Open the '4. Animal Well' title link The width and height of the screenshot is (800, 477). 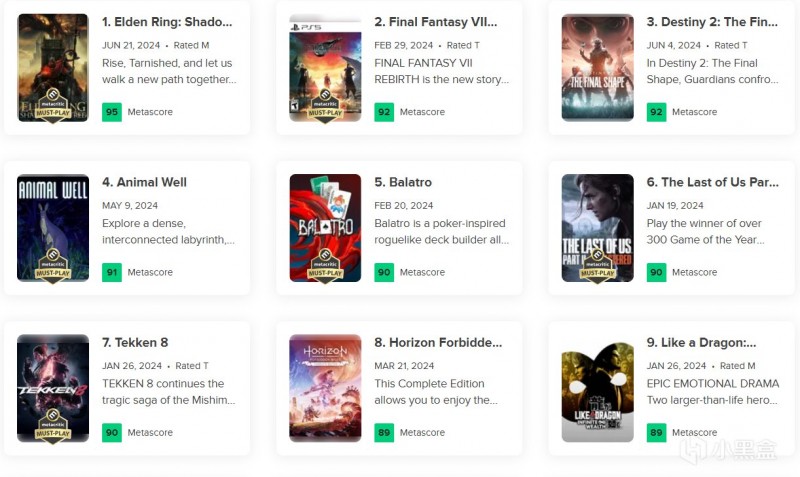pos(144,182)
